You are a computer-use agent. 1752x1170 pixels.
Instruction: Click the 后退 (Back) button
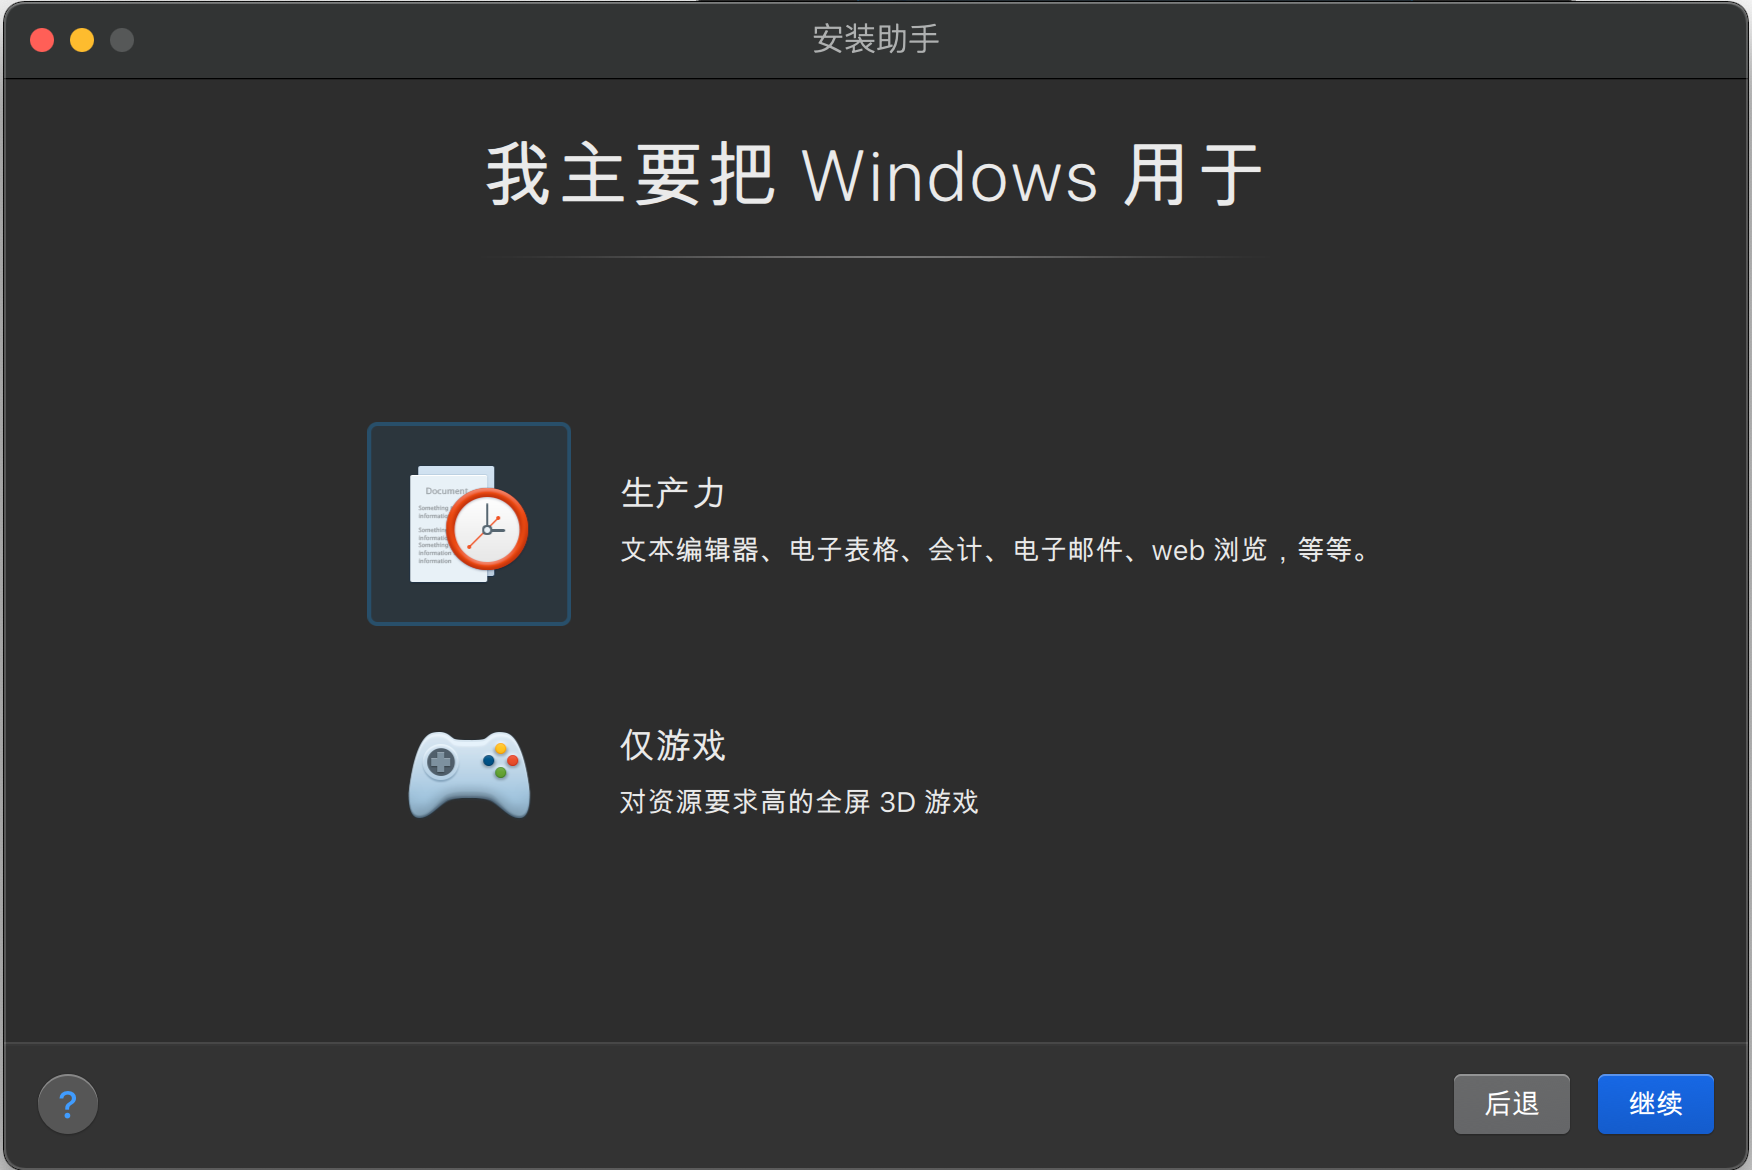(x=1511, y=1104)
